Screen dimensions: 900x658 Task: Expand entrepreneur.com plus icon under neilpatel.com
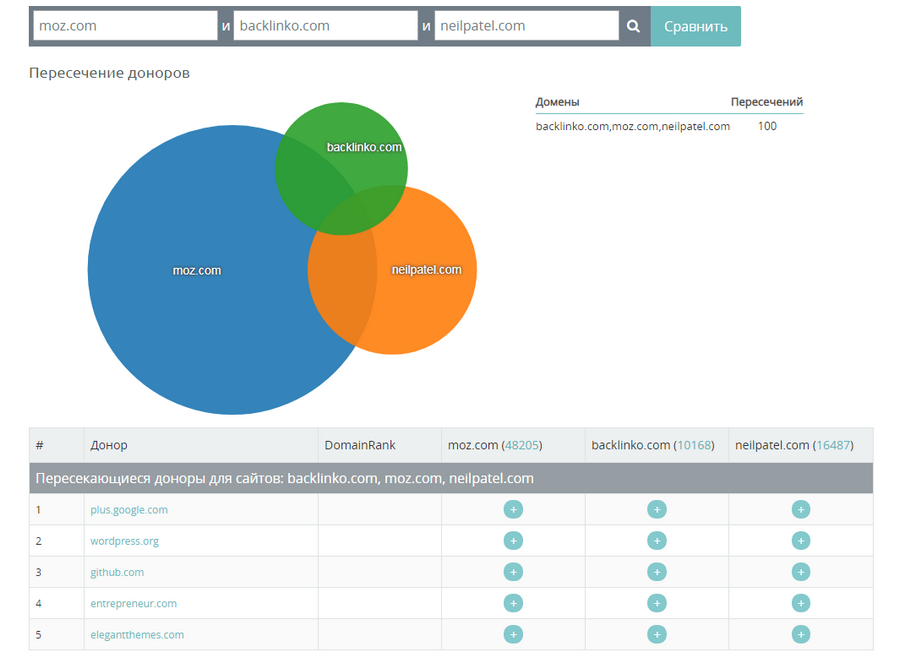pos(801,603)
